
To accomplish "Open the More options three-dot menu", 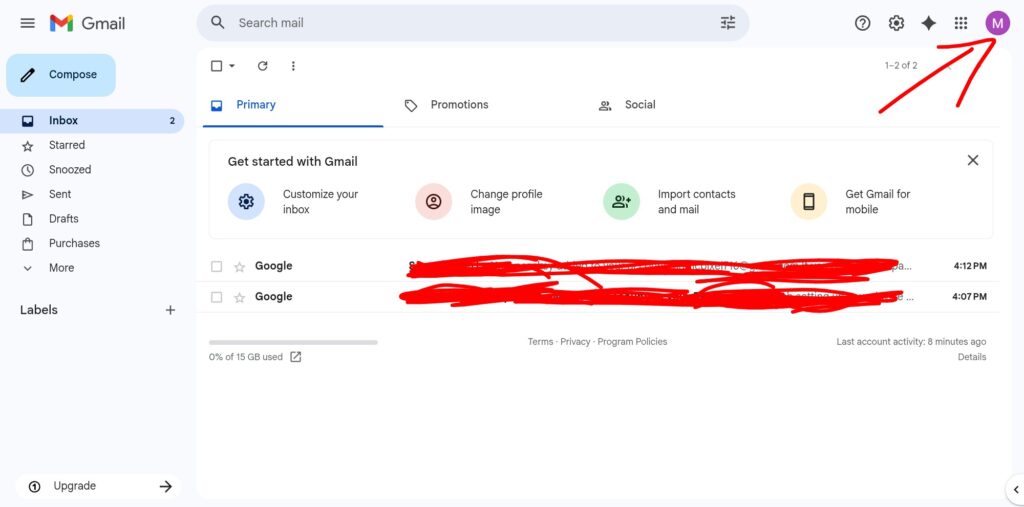I will click(293, 66).
